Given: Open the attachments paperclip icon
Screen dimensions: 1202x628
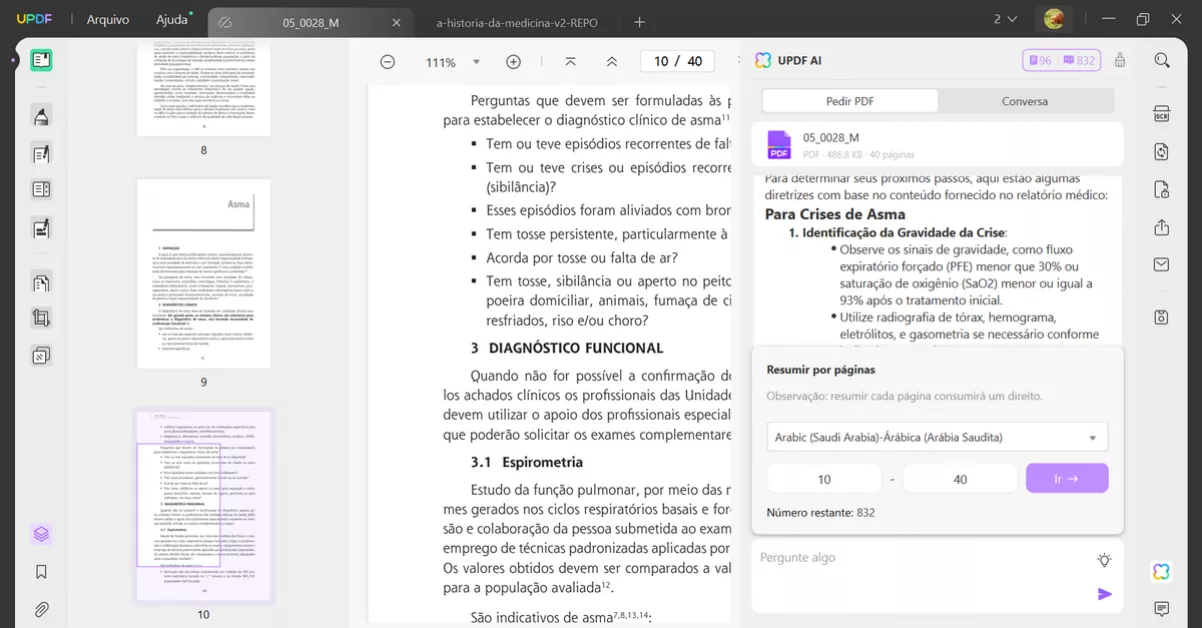Looking at the screenshot, I should pos(41,609).
